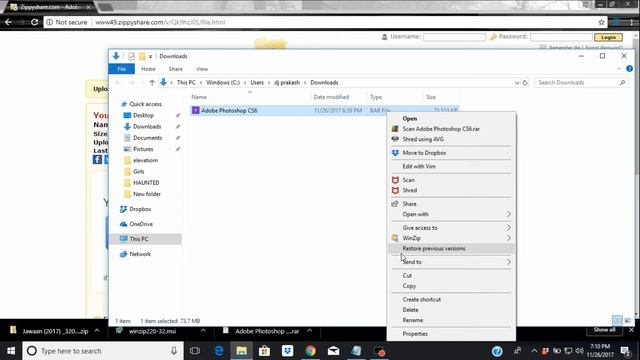The image size is (640, 360).
Task: Select HAUNTED folder in sidebar
Action: point(146,183)
